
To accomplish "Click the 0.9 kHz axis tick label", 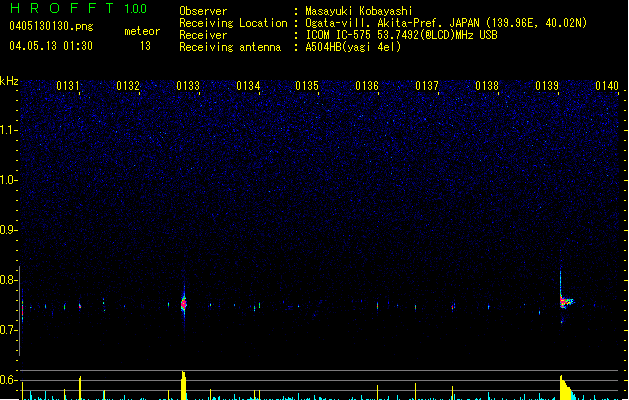I will pyautogui.click(x=8, y=230).
